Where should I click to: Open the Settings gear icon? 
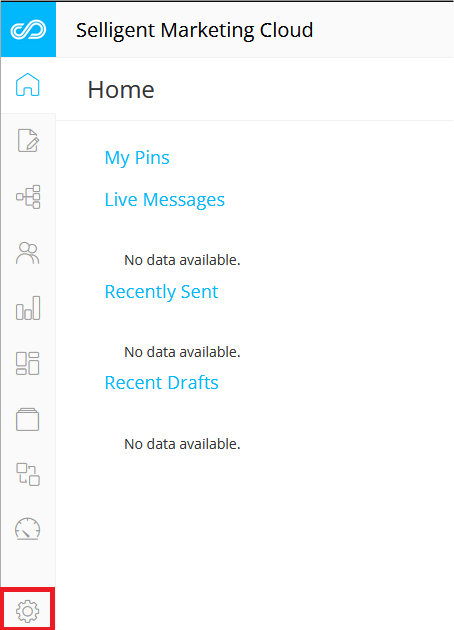(x=28, y=611)
